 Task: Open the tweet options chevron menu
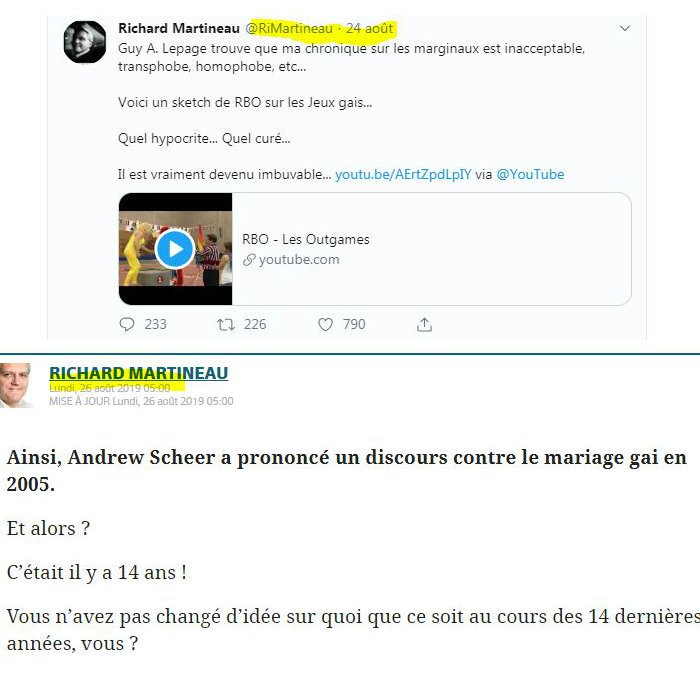[625, 29]
